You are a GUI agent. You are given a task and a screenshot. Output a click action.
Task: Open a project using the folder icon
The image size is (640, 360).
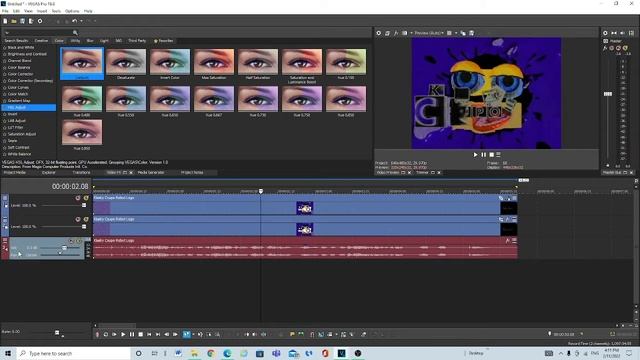point(14,21)
